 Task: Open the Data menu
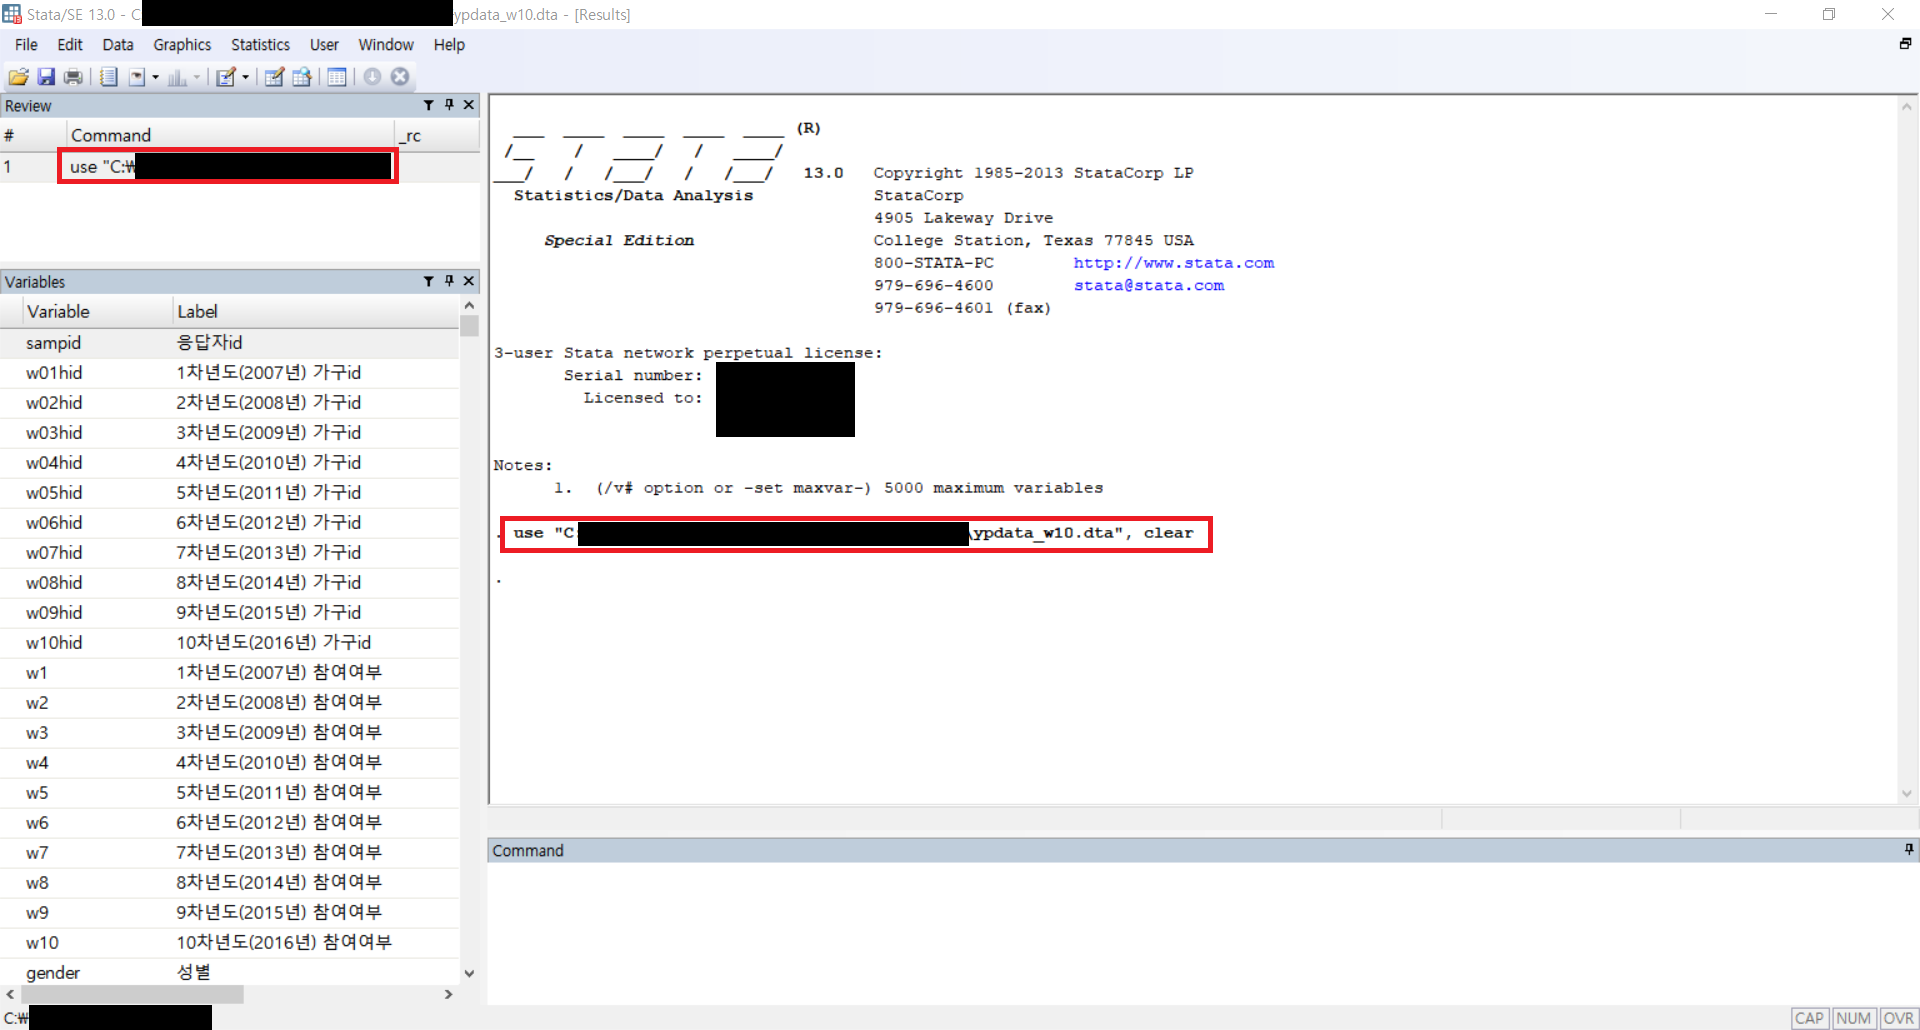tap(118, 45)
